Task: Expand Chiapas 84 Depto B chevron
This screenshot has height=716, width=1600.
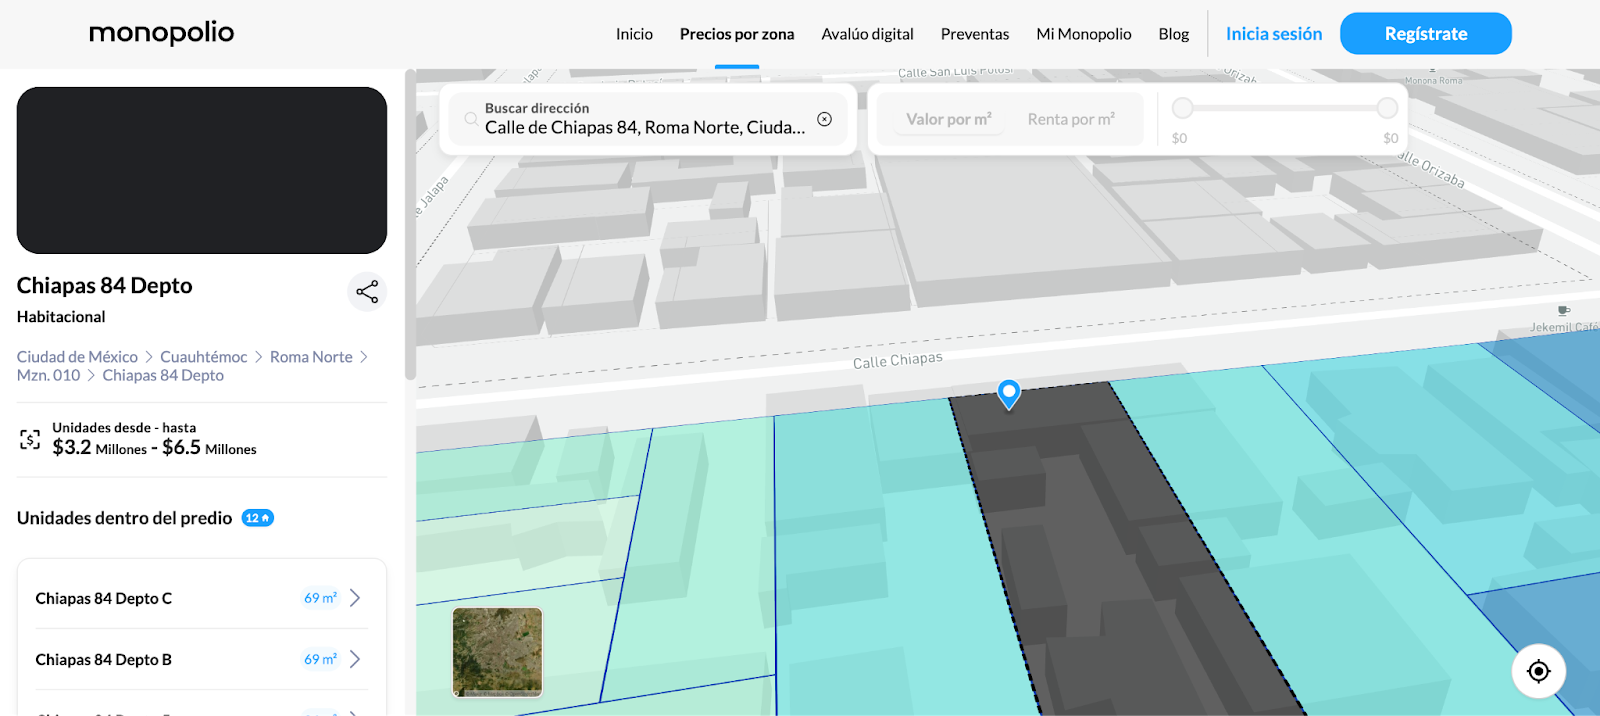Action: point(355,659)
